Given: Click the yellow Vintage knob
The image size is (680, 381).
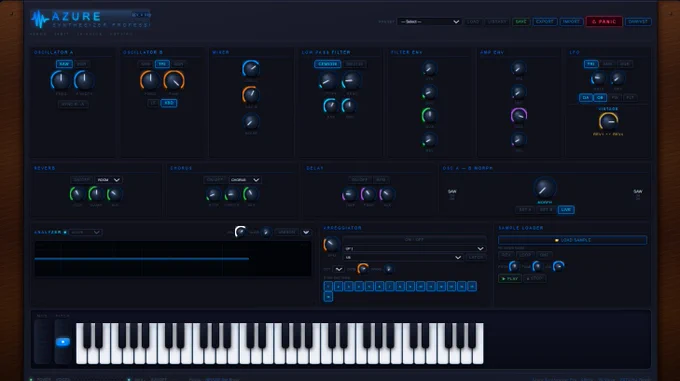Looking at the screenshot, I should [x=608, y=122].
